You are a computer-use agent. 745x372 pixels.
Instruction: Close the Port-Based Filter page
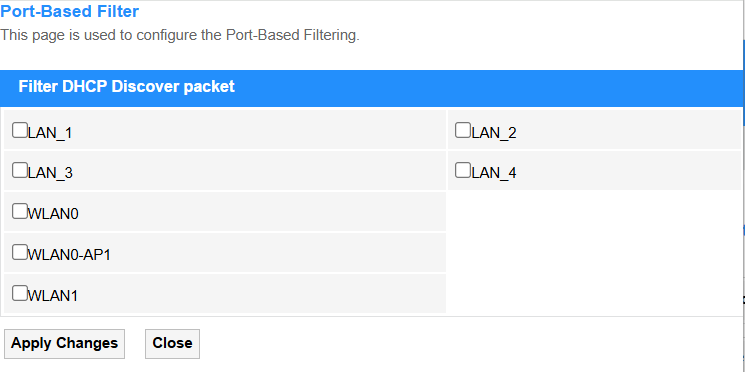[172, 343]
